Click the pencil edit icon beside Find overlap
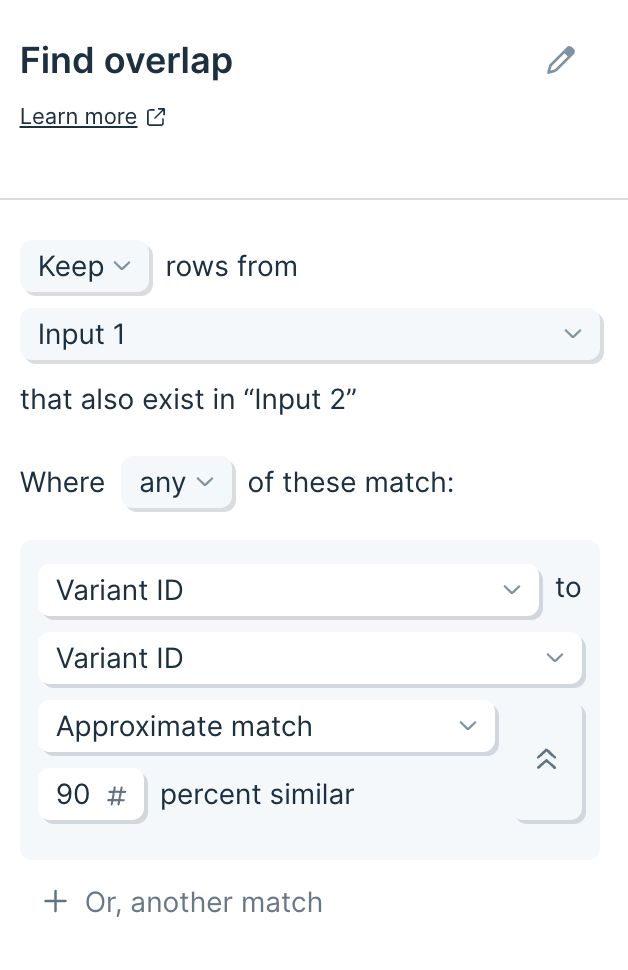This screenshot has width=628, height=970. click(x=561, y=60)
